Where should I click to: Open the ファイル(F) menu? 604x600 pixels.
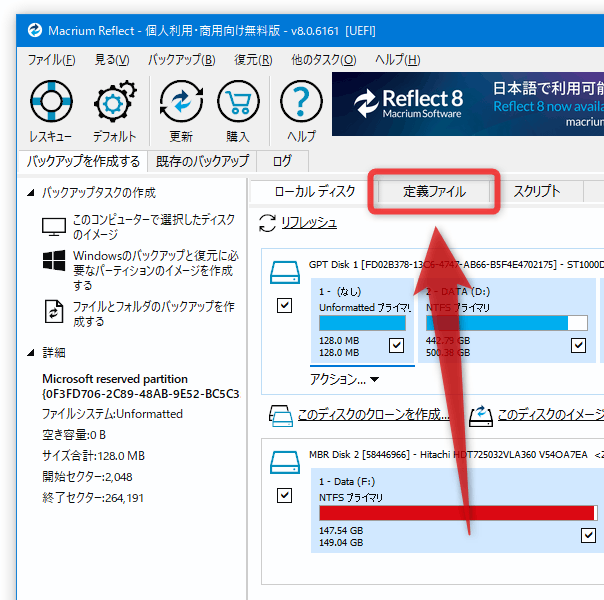coord(51,60)
